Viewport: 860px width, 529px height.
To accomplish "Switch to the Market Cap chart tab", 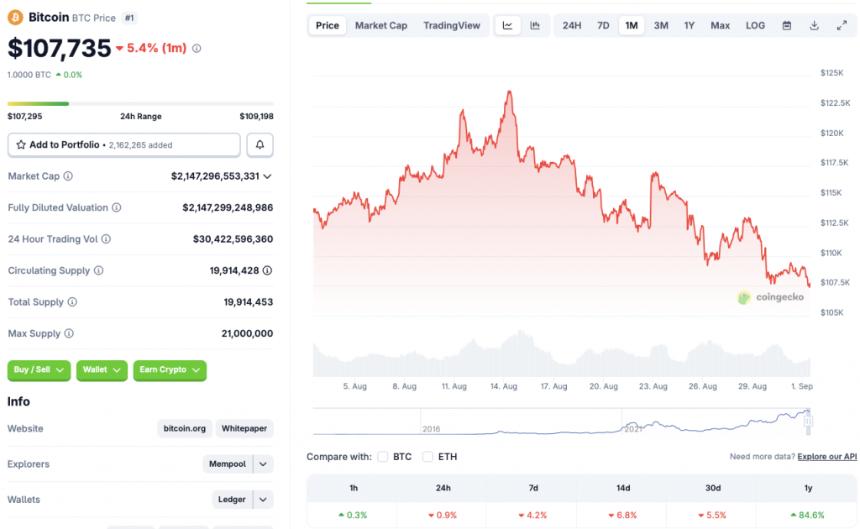I will tap(381, 25).
